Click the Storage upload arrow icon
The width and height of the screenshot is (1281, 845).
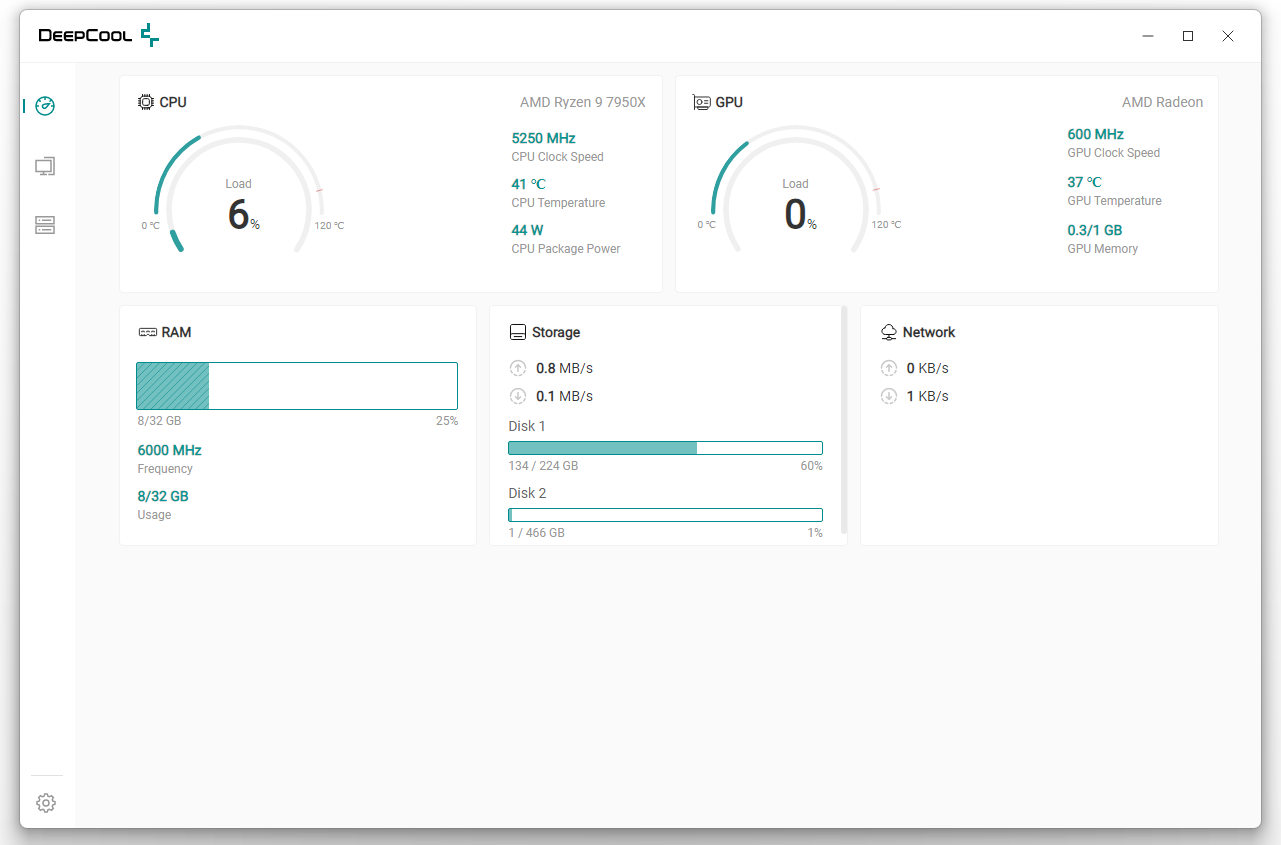[x=517, y=368]
